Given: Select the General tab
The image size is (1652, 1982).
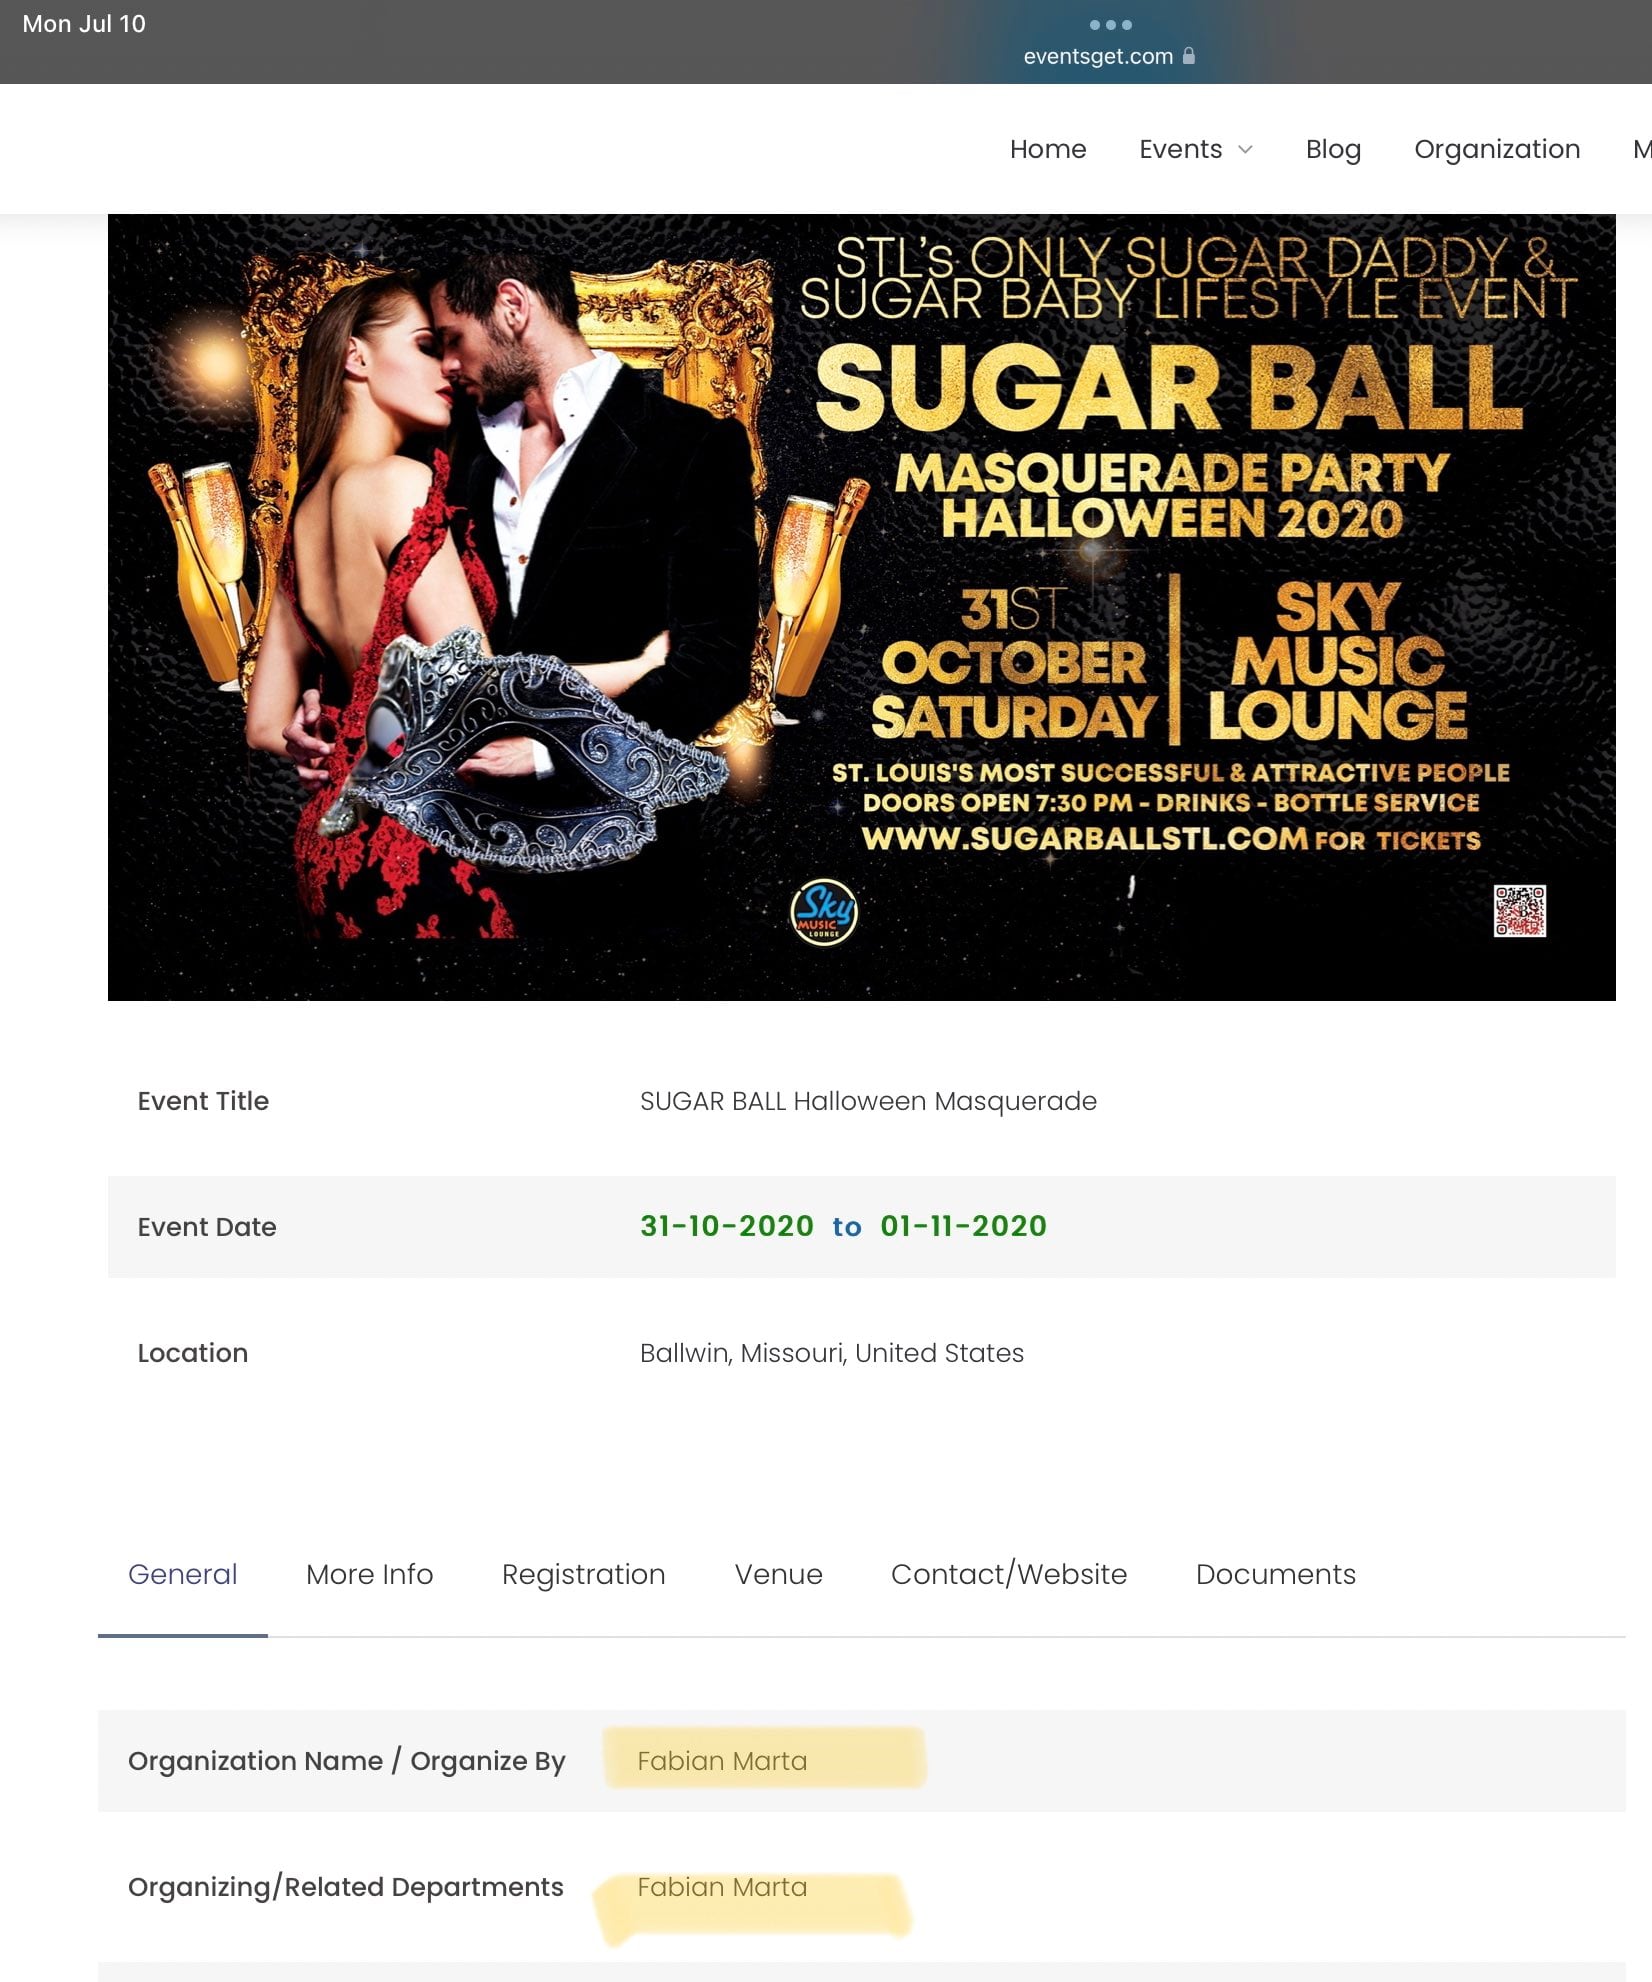Looking at the screenshot, I should 182,1574.
